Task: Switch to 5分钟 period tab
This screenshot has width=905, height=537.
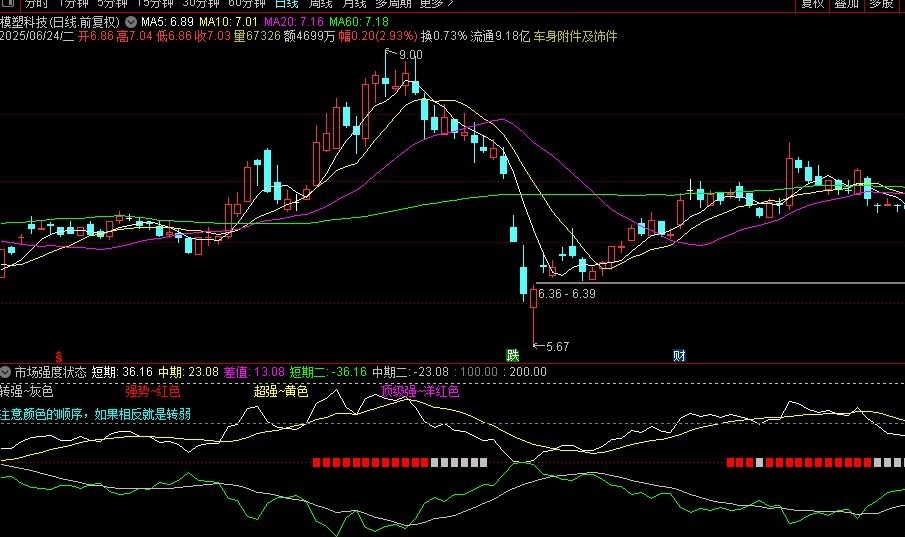Action: [x=113, y=3]
